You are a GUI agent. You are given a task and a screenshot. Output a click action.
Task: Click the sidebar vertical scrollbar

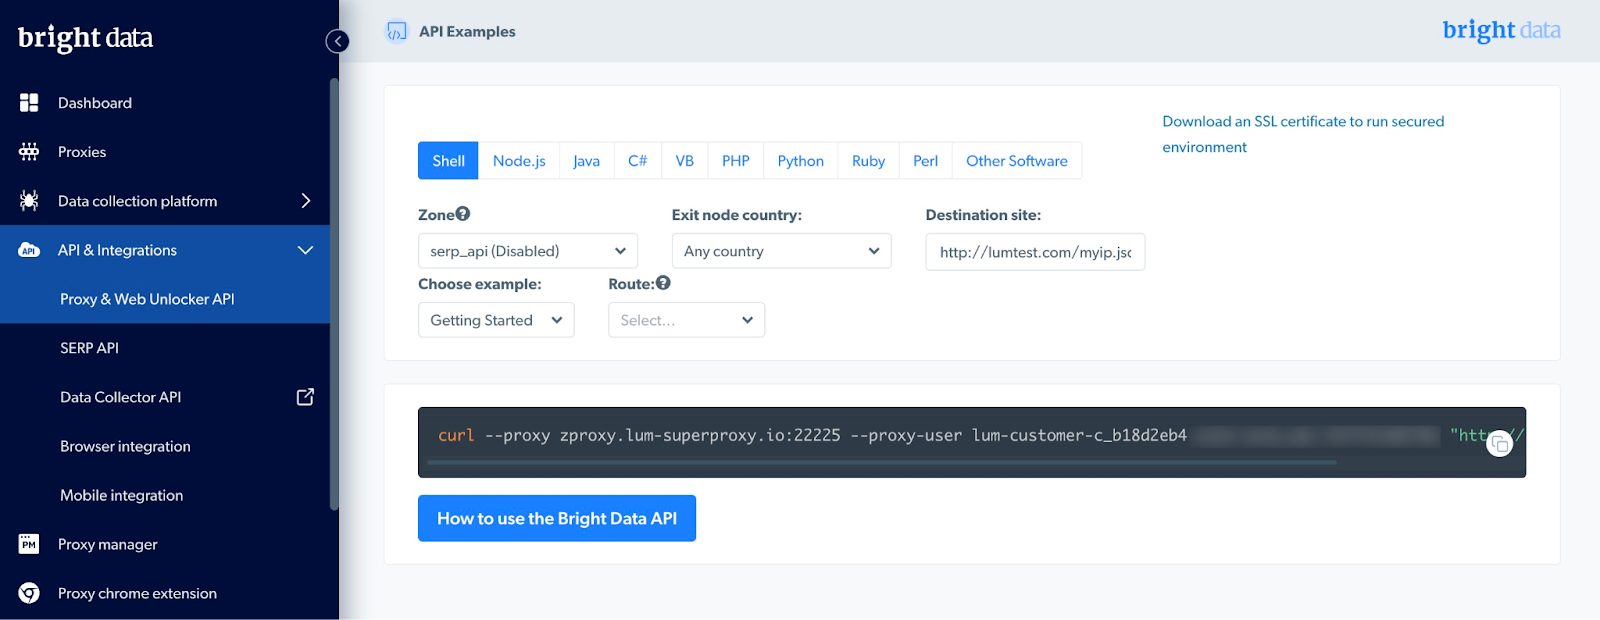[x=334, y=294]
